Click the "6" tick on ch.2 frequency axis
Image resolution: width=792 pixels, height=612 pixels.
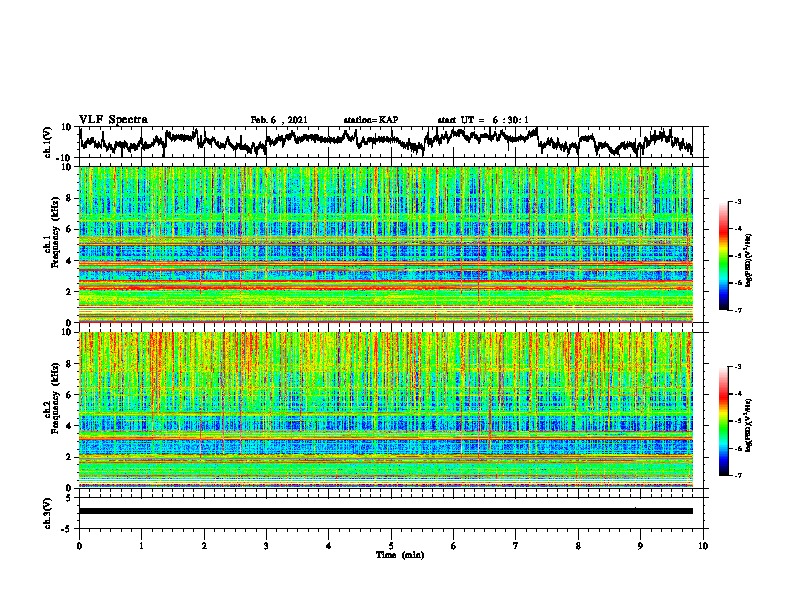69,395
